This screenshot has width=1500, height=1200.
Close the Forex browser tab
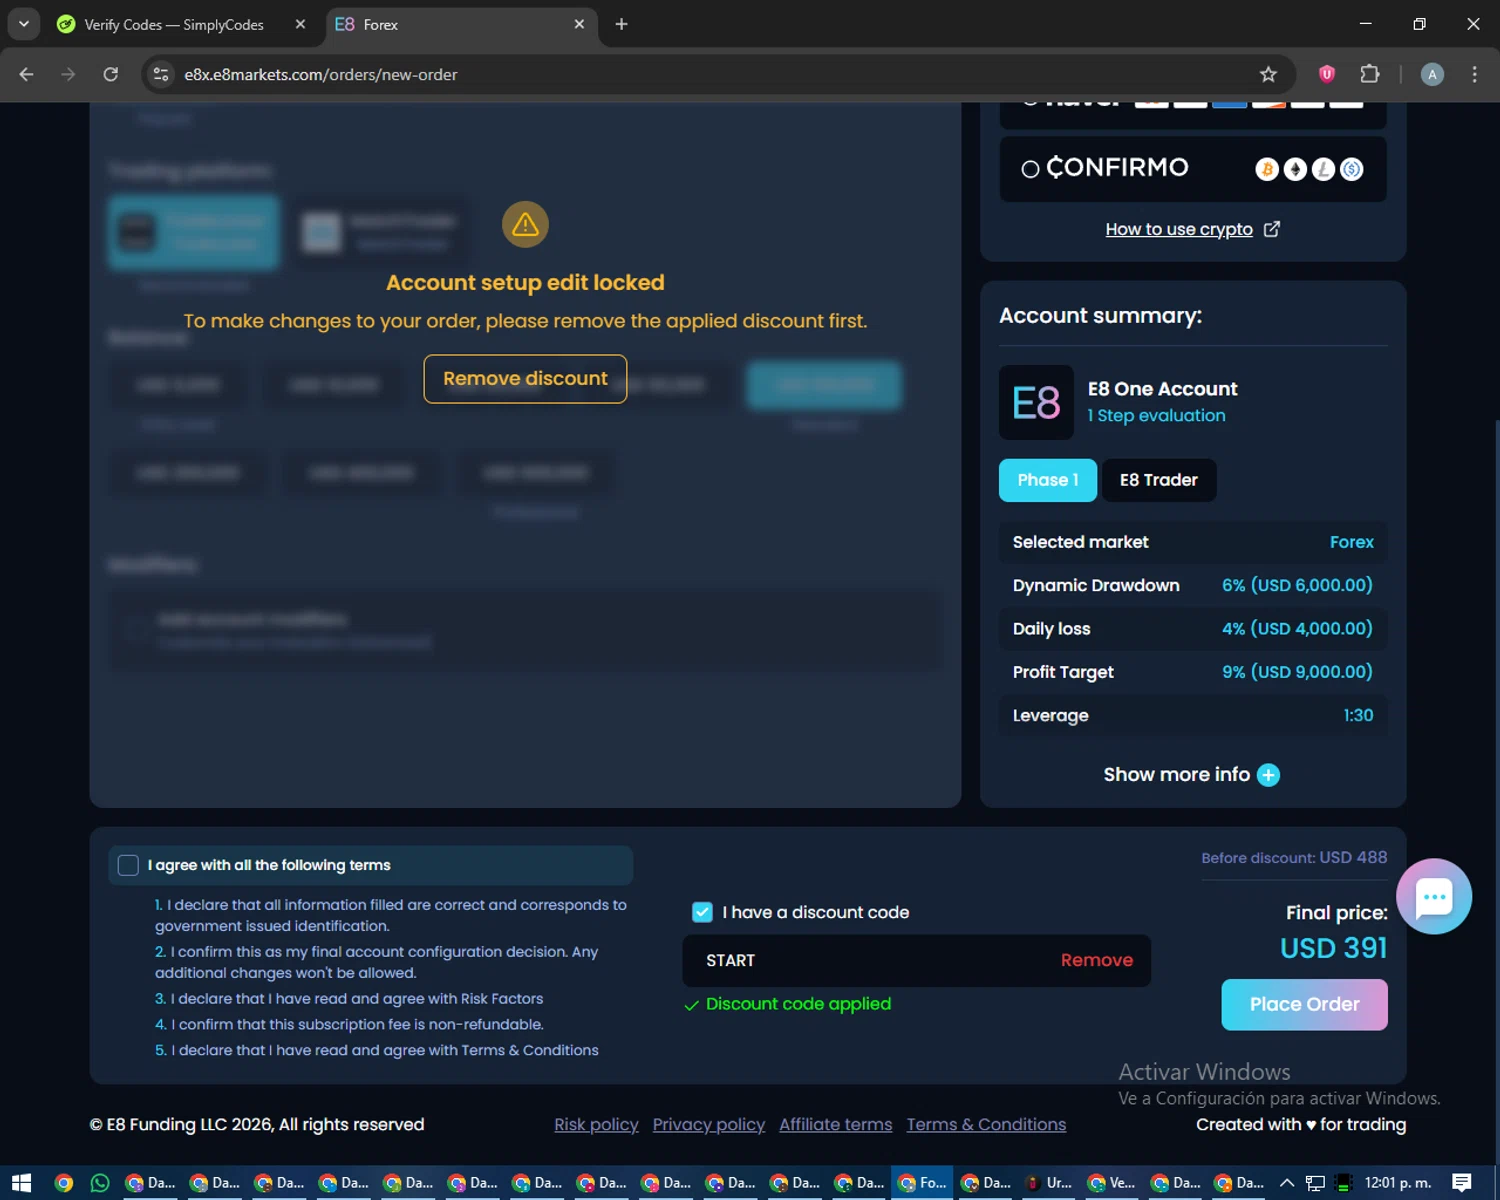[x=579, y=24]
